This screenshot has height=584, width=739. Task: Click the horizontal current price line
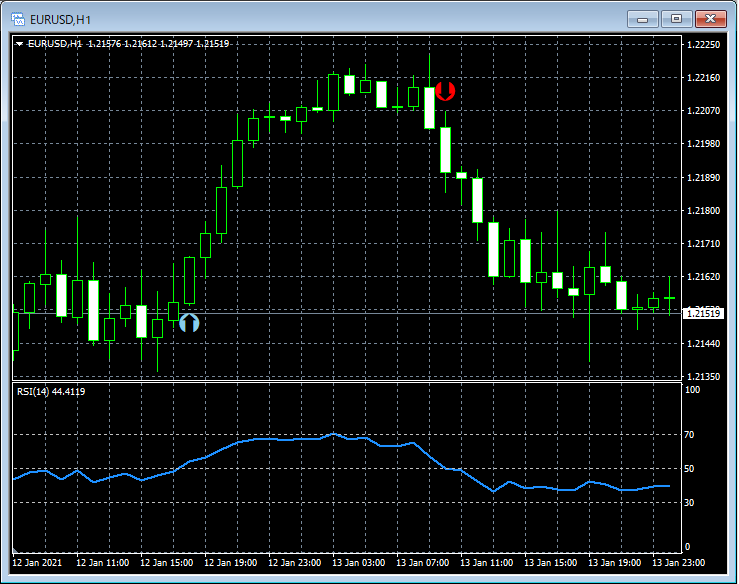pos(347,313)
